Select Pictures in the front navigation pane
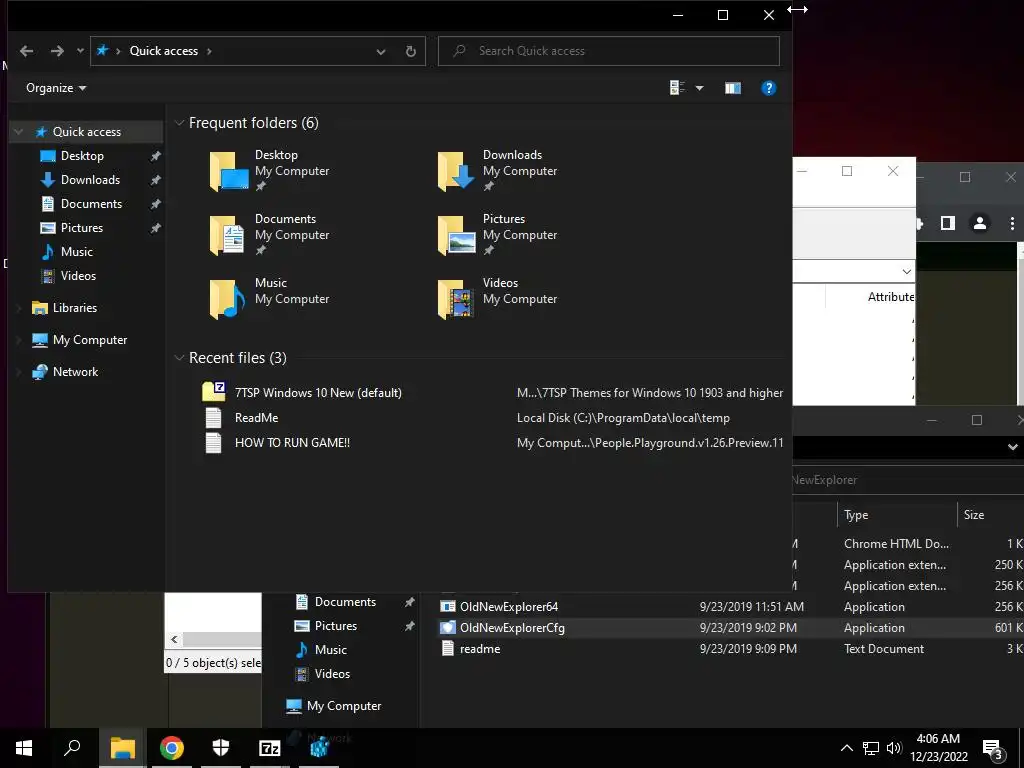1024x768 pixels. [x=82, y=227]
